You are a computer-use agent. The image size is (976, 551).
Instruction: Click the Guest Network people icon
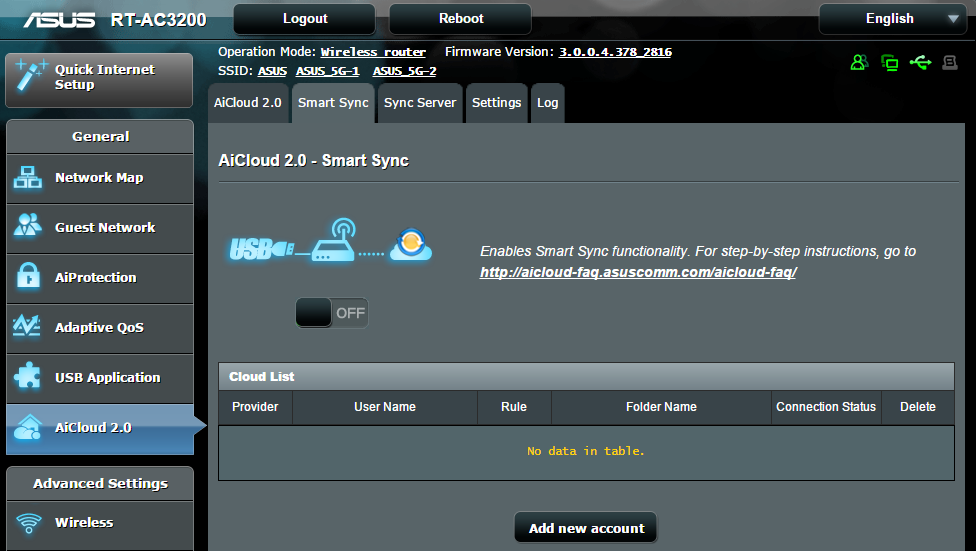28,225
